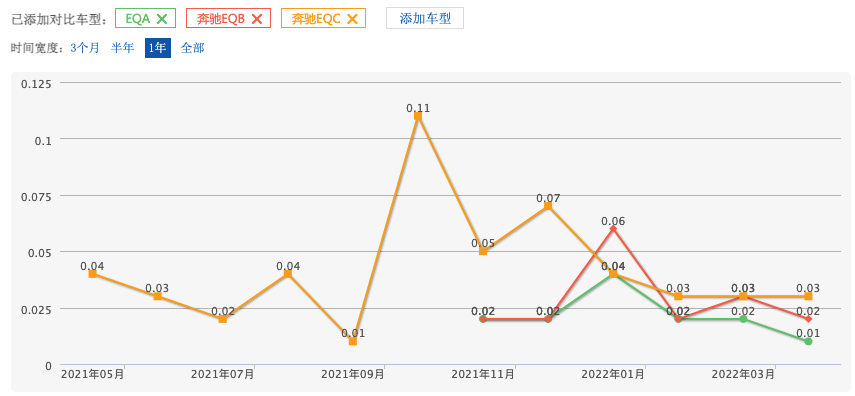Image resolution: width=855 pixels, height=396 pixels.
Task: Click the 添加车型 button
Action: [425, 19]
